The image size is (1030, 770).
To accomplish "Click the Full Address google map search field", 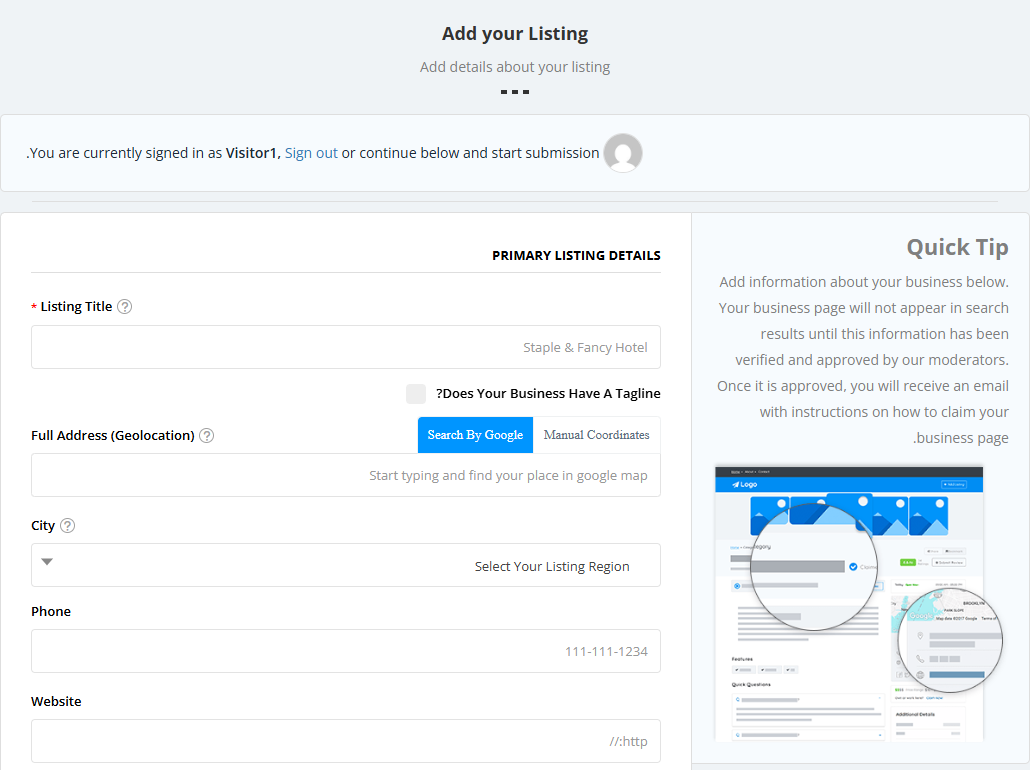I will (346, 475).
